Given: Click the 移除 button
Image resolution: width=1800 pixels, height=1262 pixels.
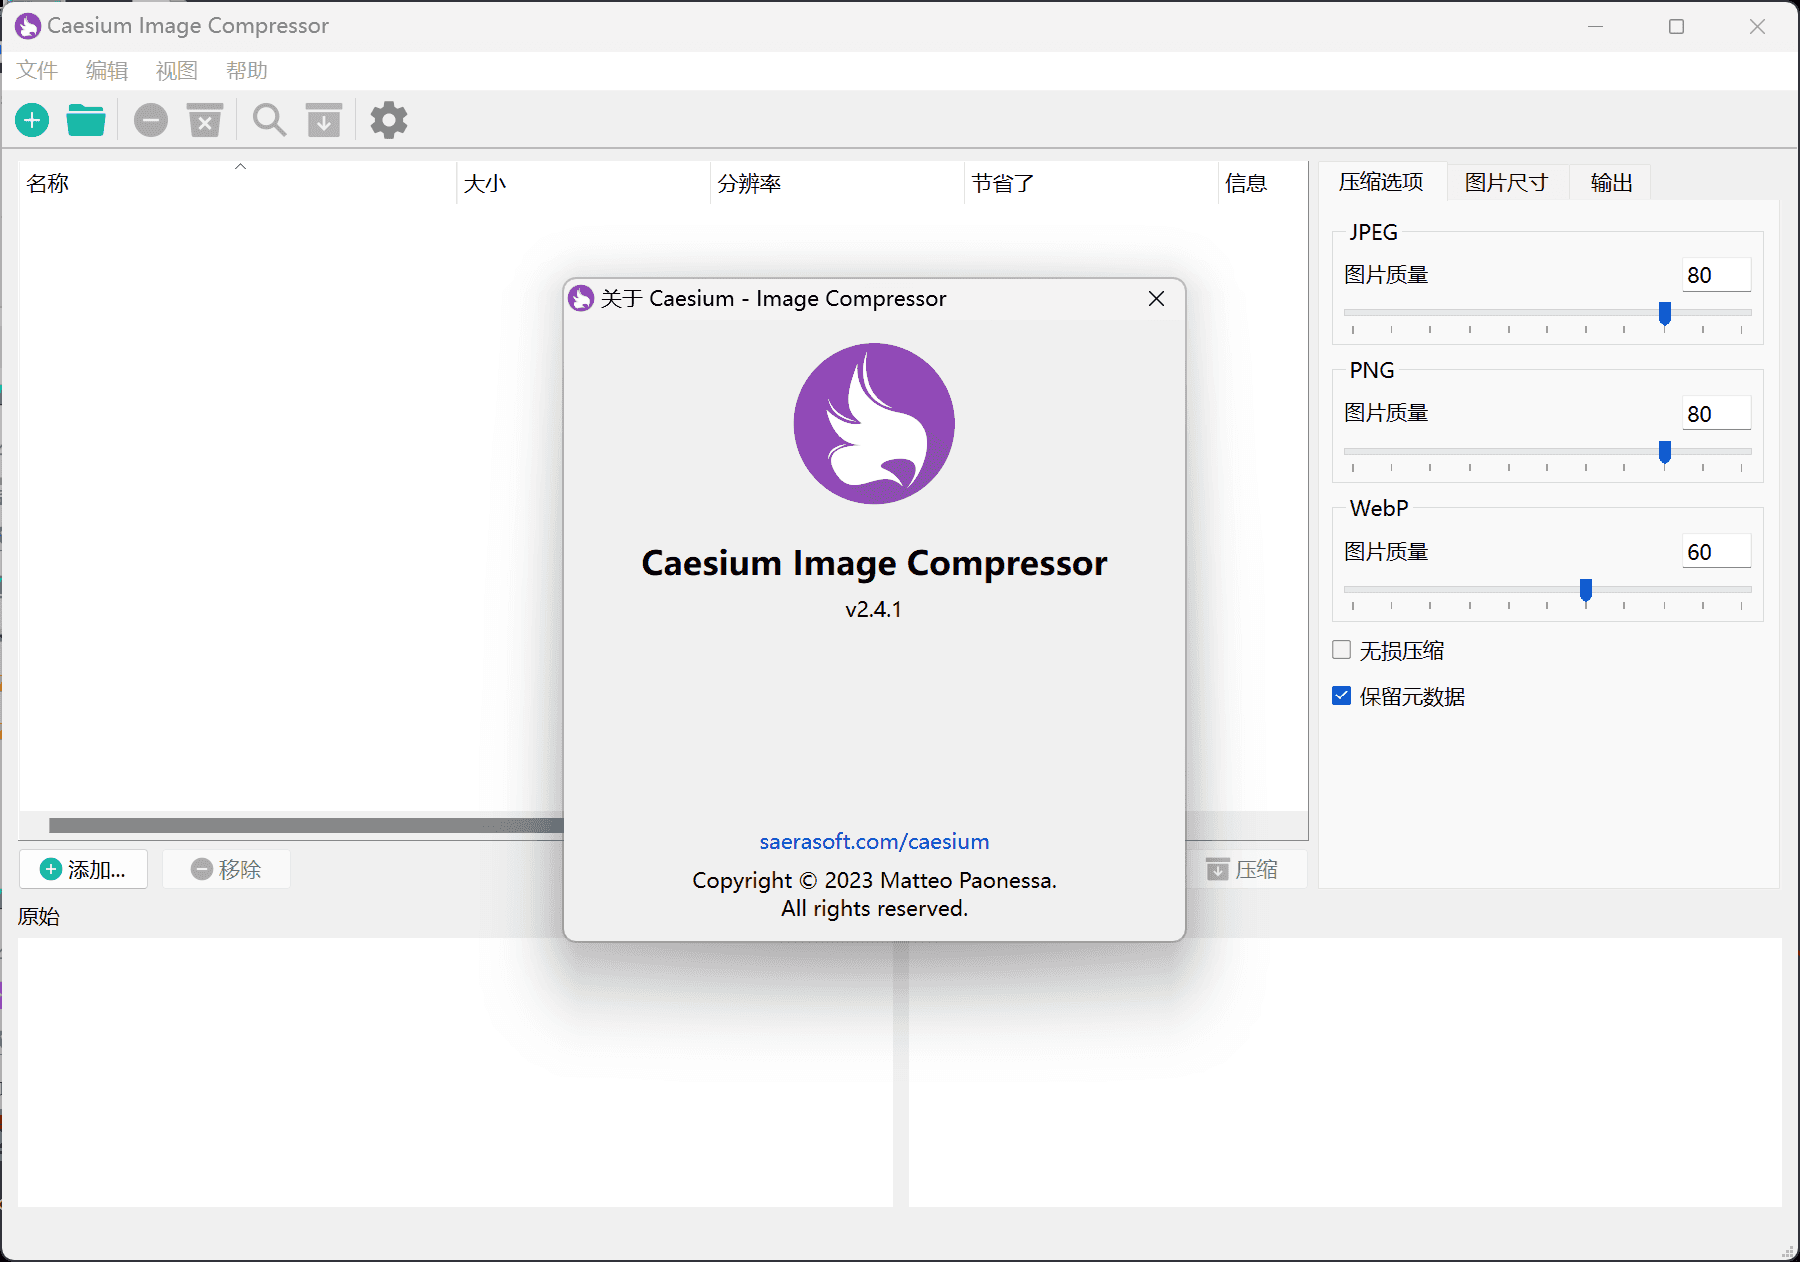Looking at the screenshot, I should (x=227, y=869).
